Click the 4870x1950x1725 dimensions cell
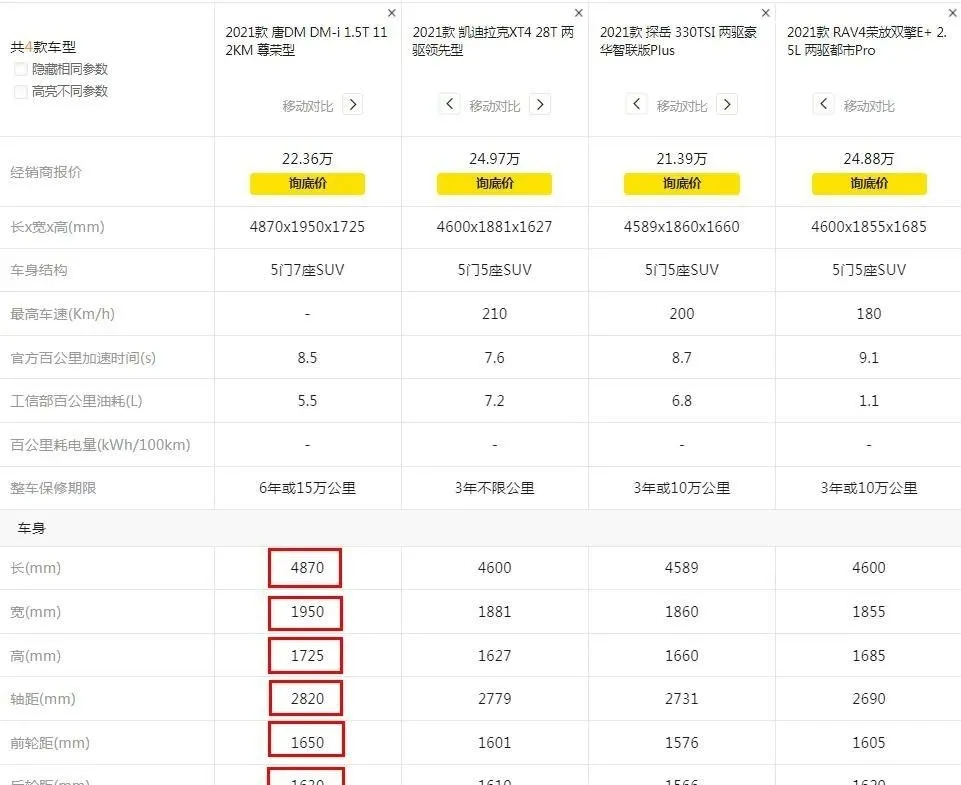This screenshot has height=785, width=961. tap(307, 227)
